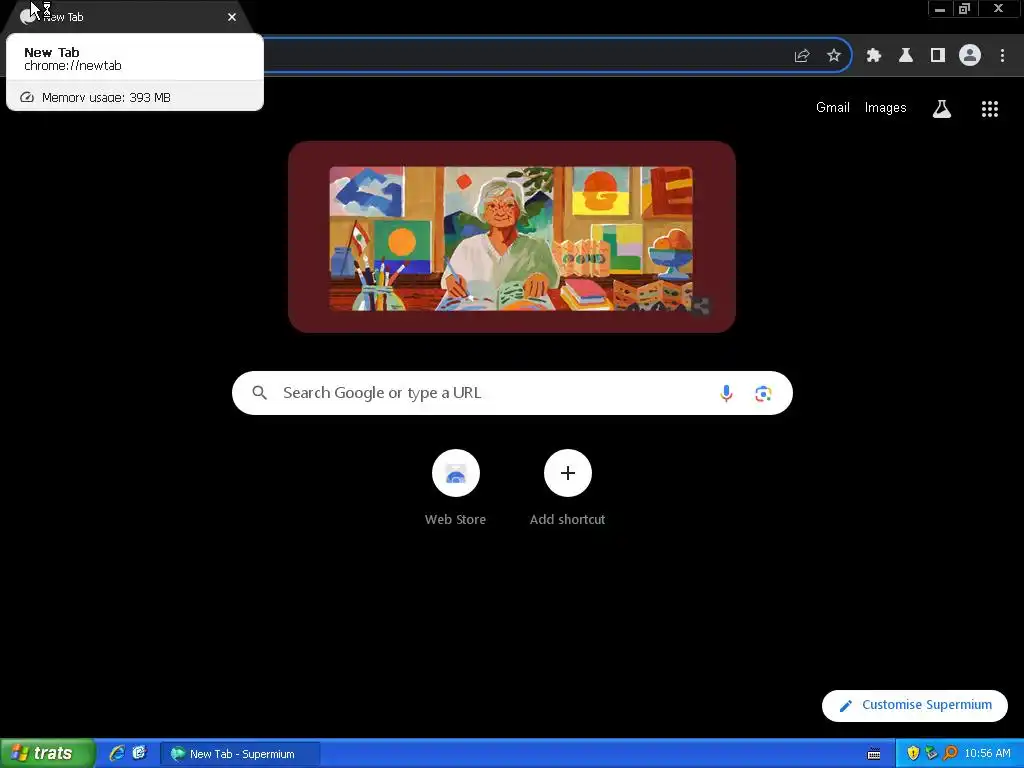Open the Google apps grid
This screenshot has width=1024, height=768.
[990, 109]
